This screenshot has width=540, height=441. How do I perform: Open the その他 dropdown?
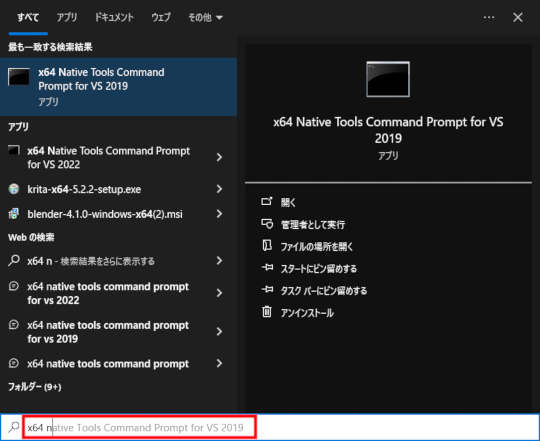click(205, 17)
